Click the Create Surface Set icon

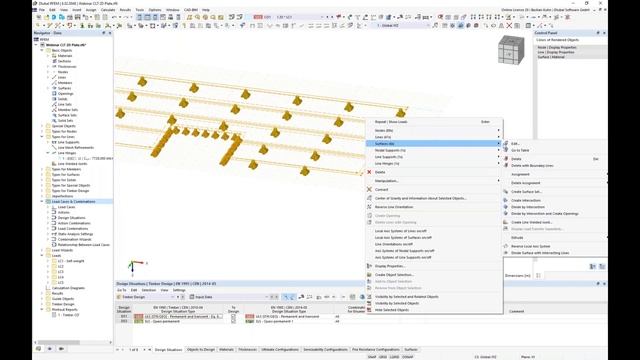point(506,191)
